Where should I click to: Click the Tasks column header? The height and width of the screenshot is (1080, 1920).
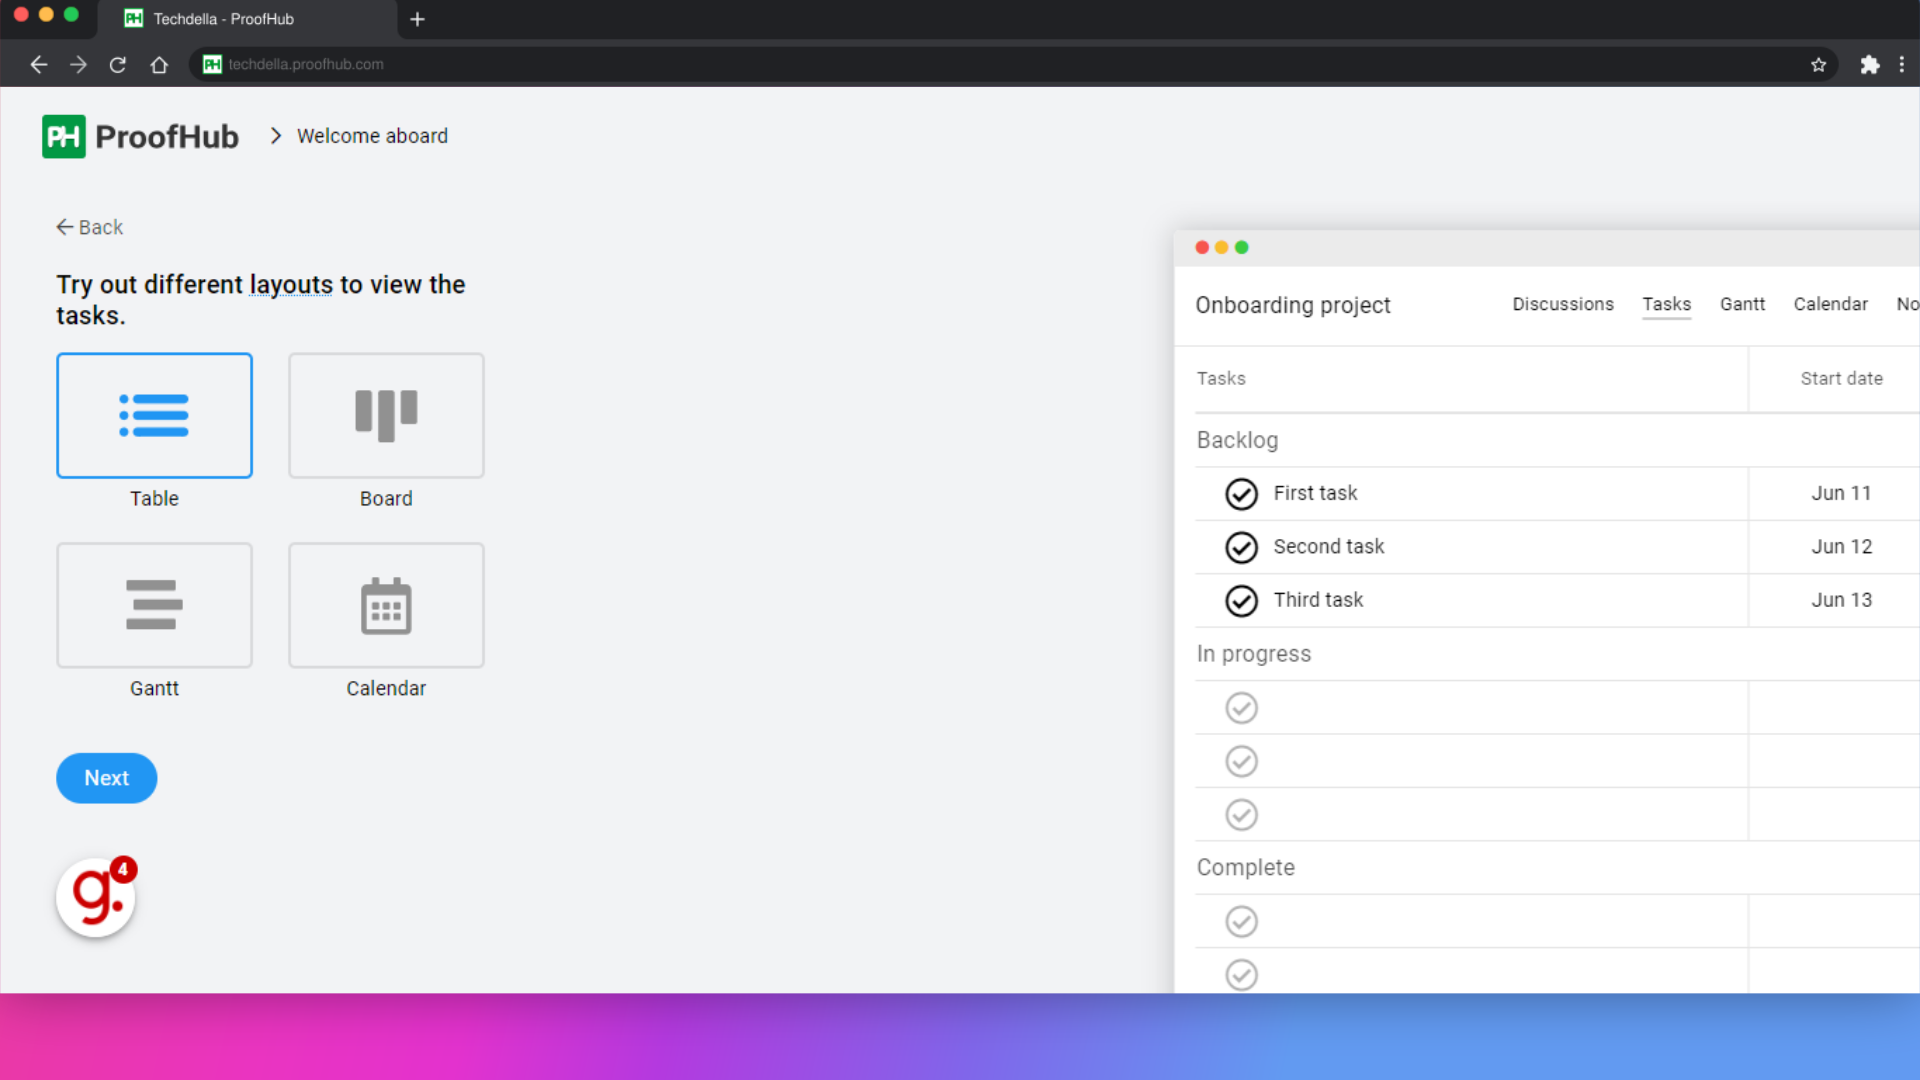pos(1221,378)
